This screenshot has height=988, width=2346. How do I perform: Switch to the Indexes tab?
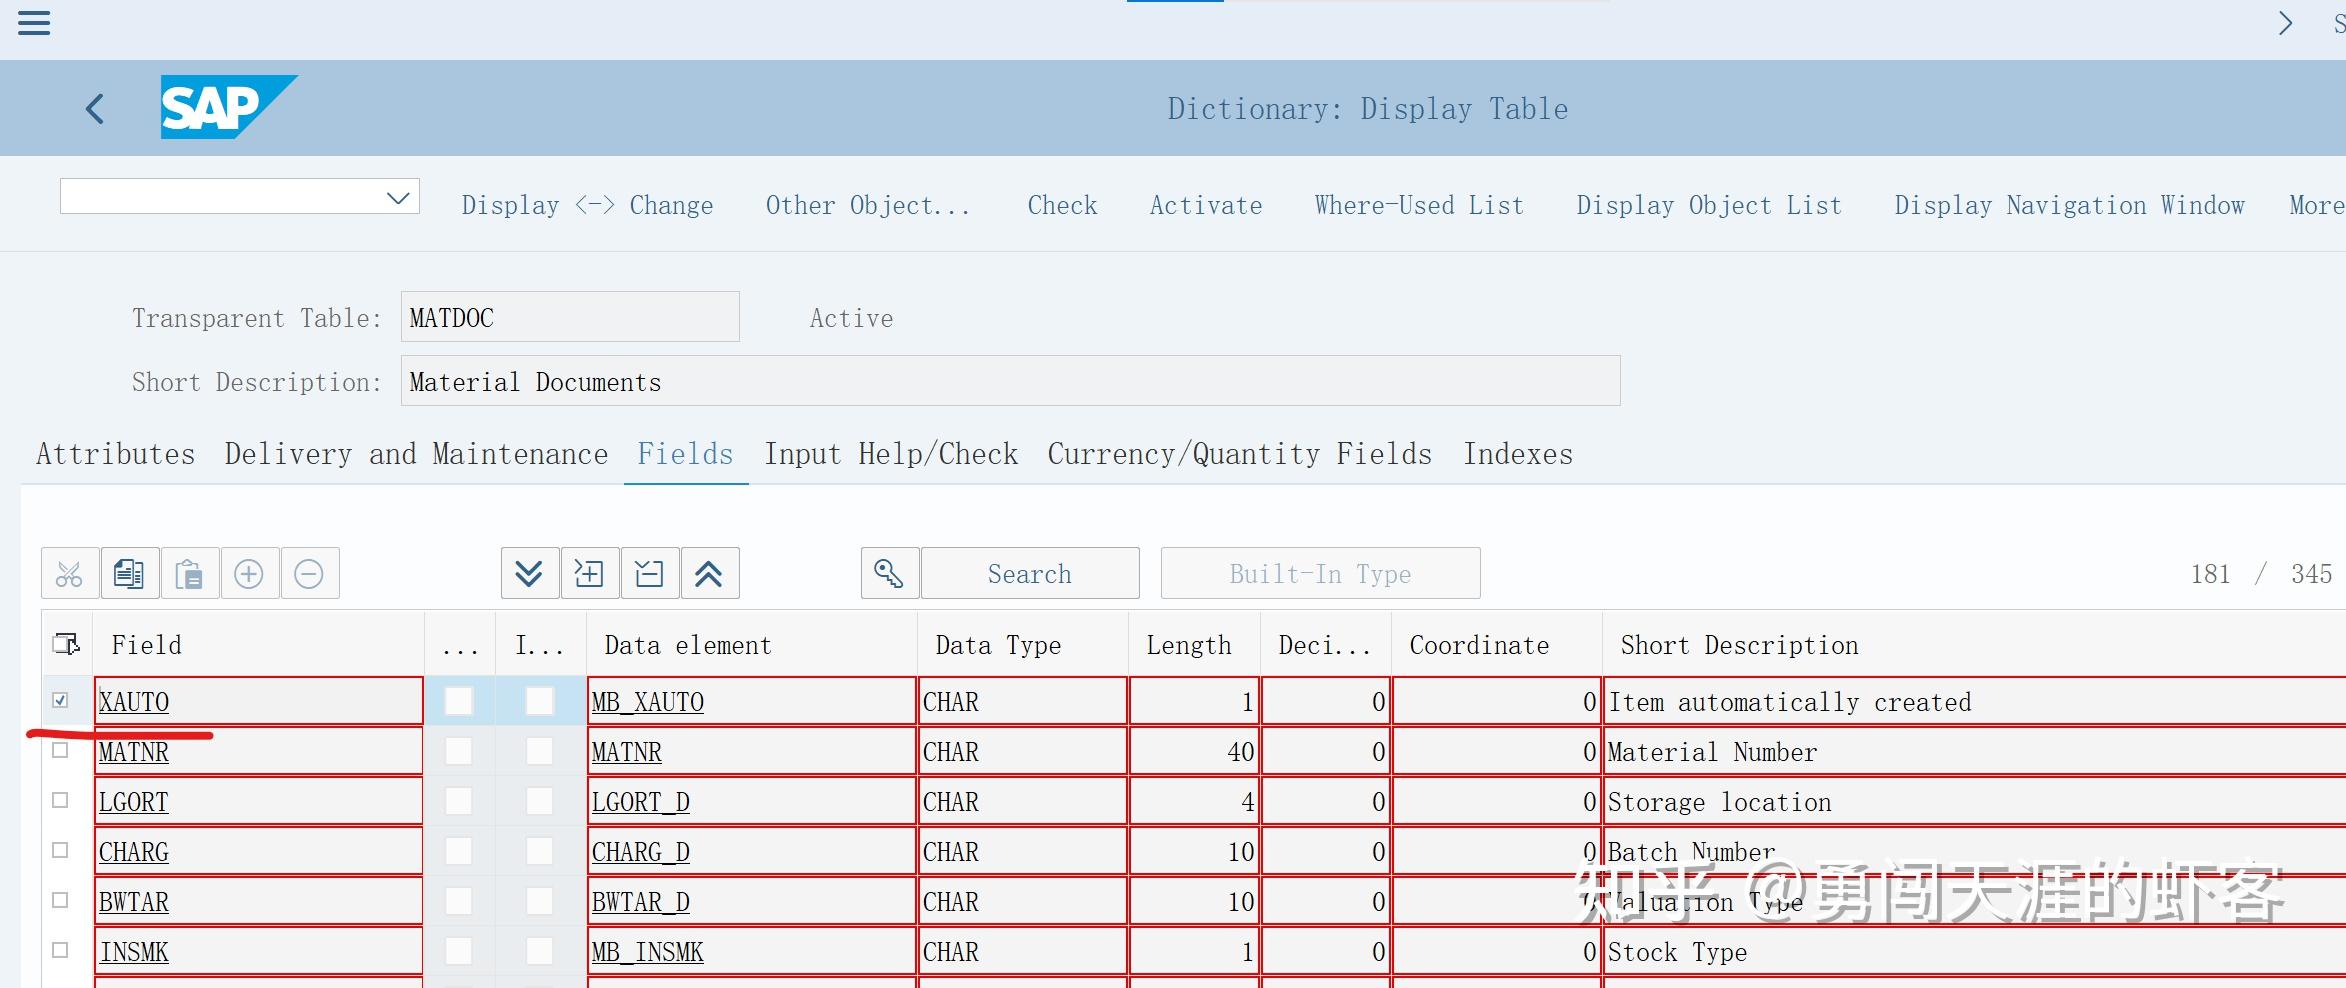[x=1518, y=453]
